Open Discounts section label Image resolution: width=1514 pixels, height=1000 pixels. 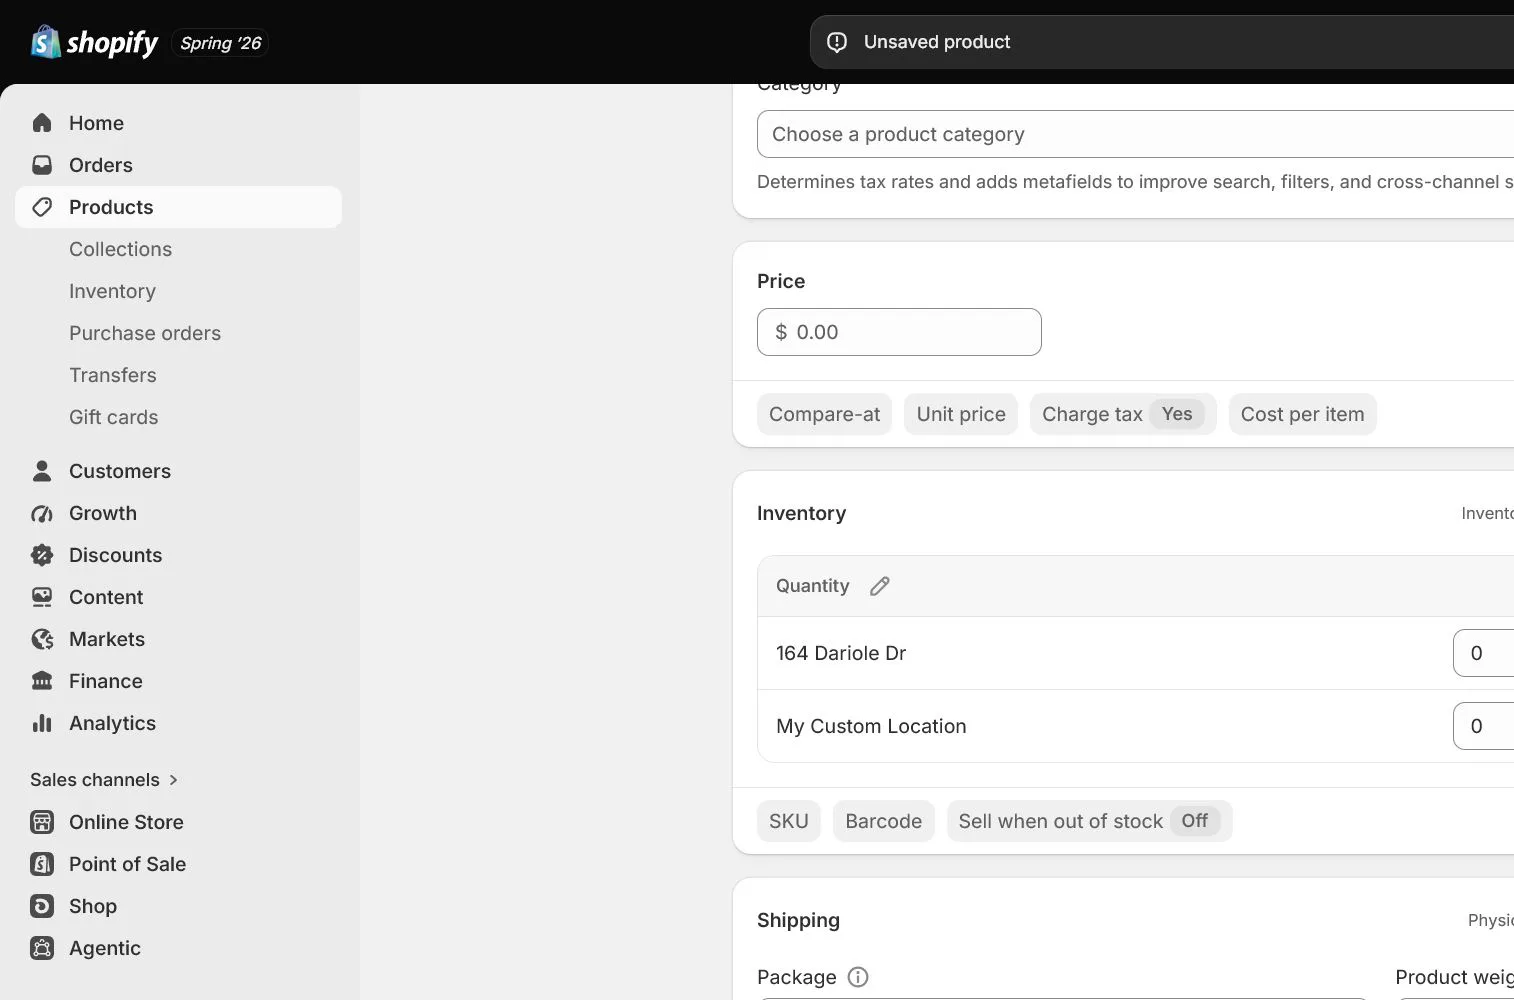click(x=115, y=555)
